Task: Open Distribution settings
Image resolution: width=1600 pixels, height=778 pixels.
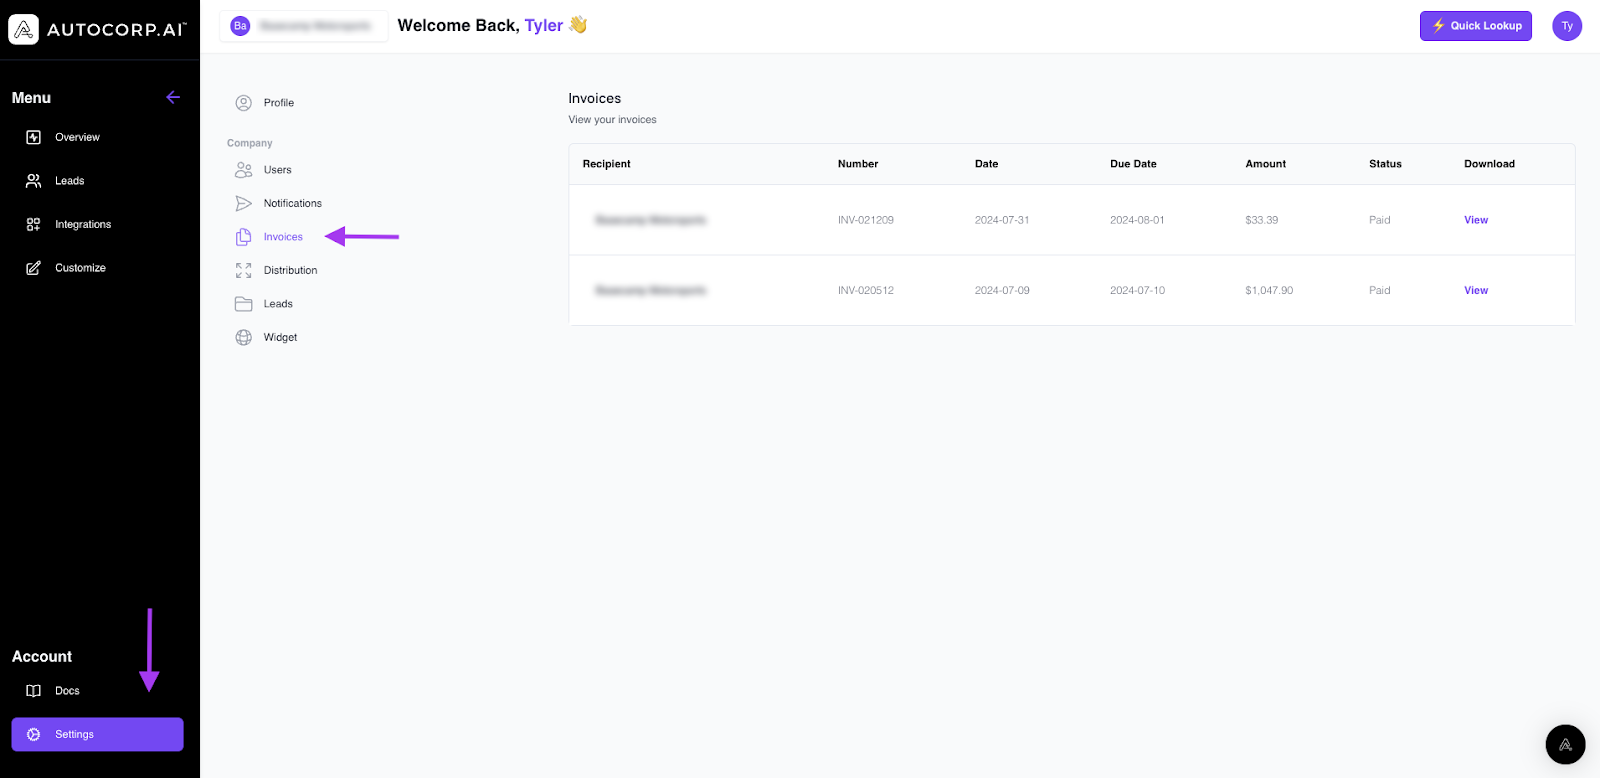Action: [x=290, y=270]
